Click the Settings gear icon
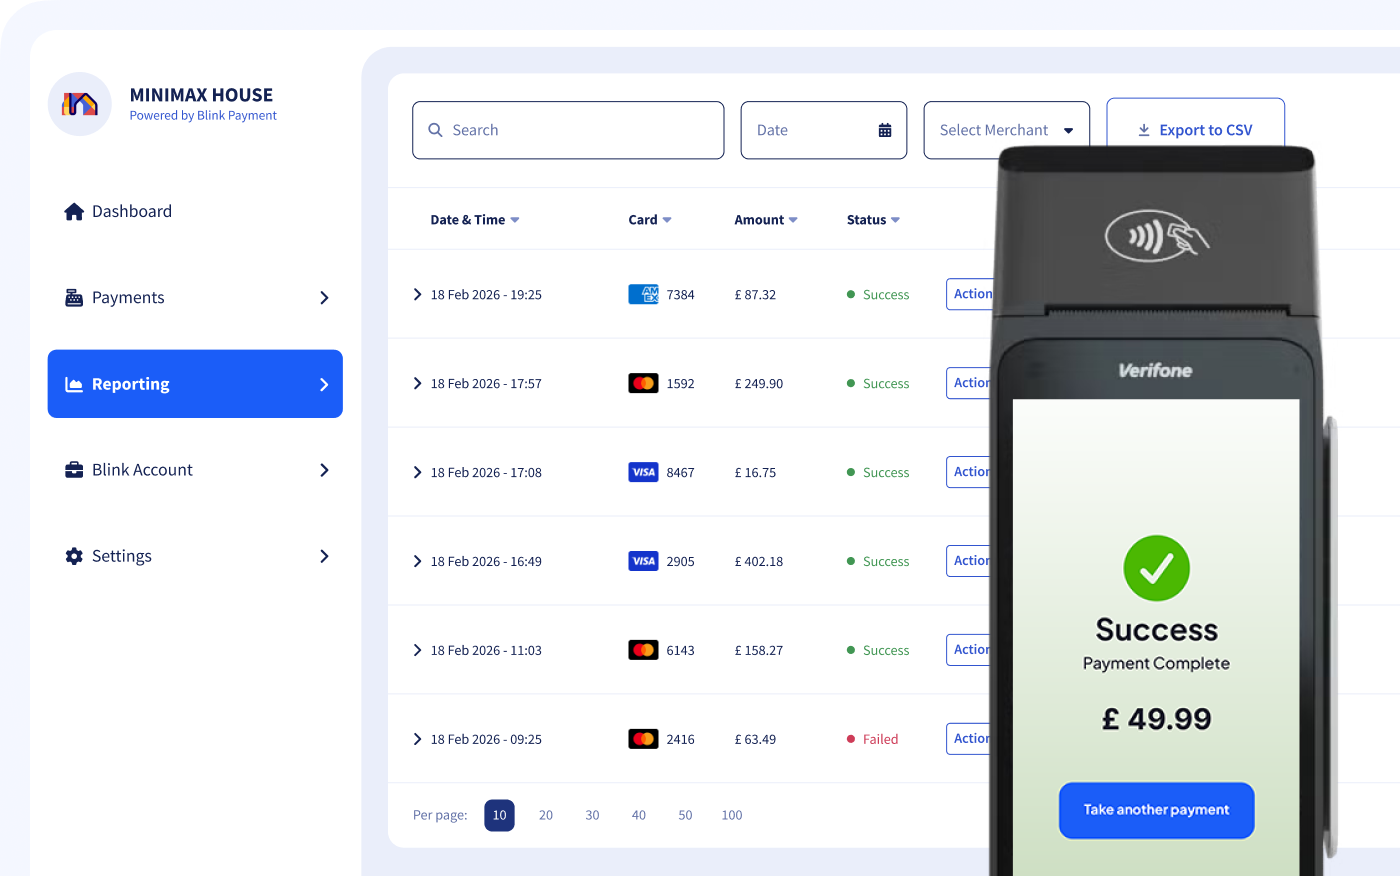1400x876 pixels. 74,556
